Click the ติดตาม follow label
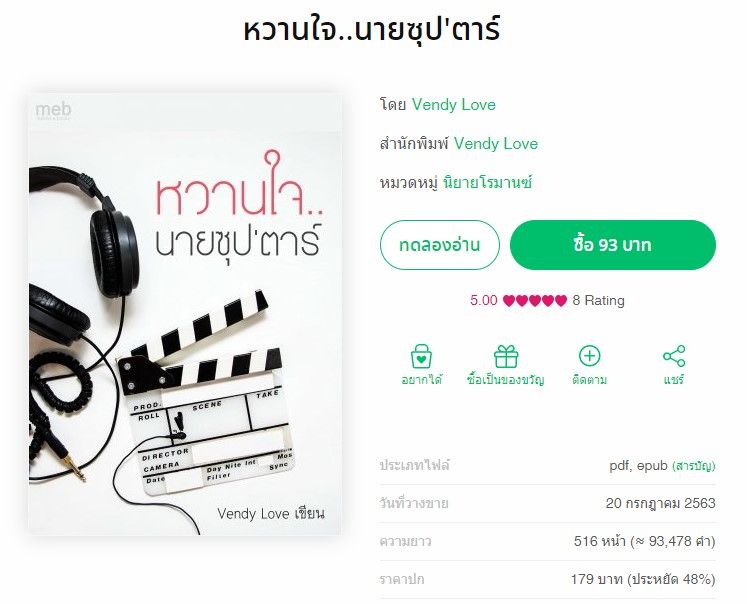Image resolution: width=747 pixels, height=604 pixels. pos(589,380)
